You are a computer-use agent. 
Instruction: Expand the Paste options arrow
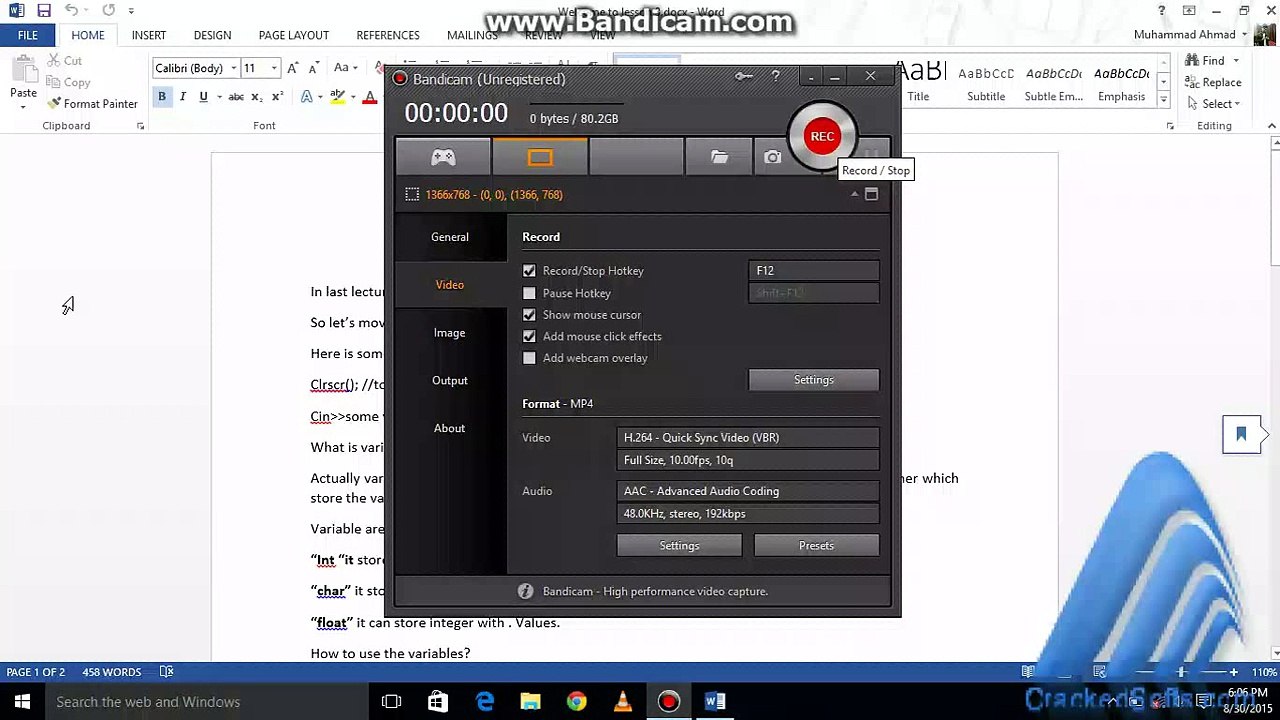point(23,106)
